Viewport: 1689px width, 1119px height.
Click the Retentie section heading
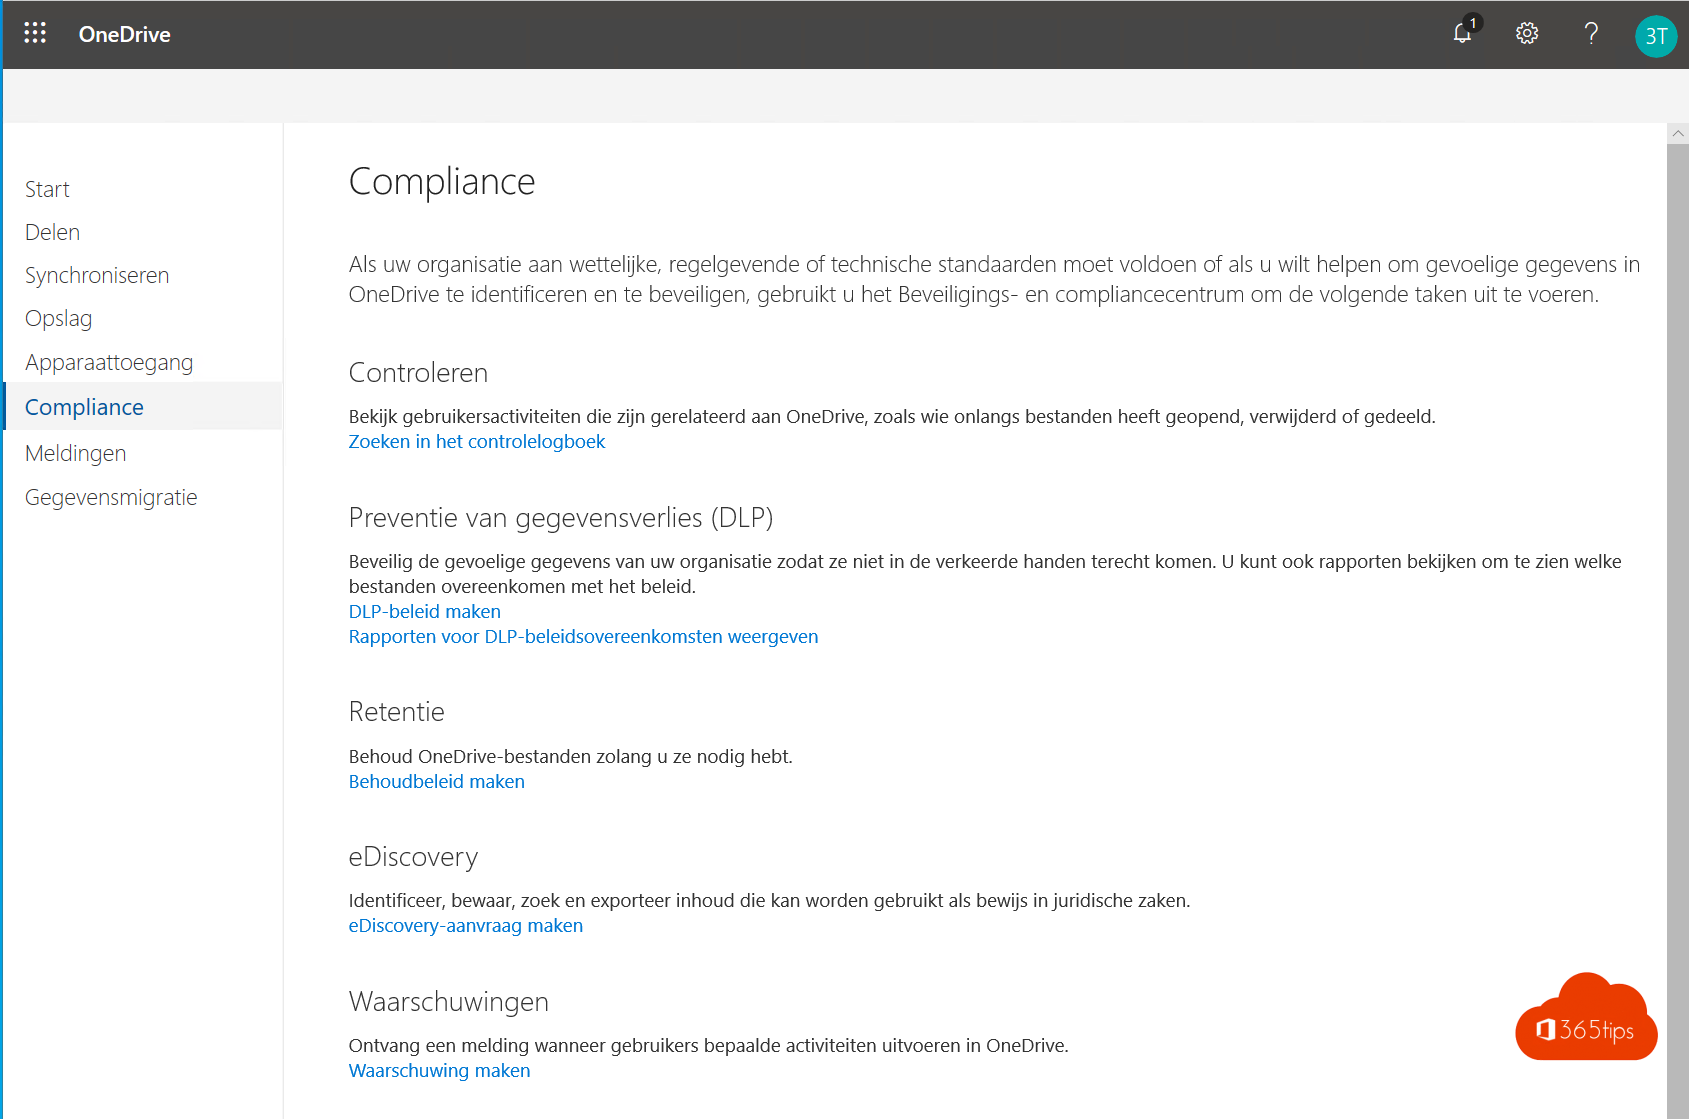397,712
